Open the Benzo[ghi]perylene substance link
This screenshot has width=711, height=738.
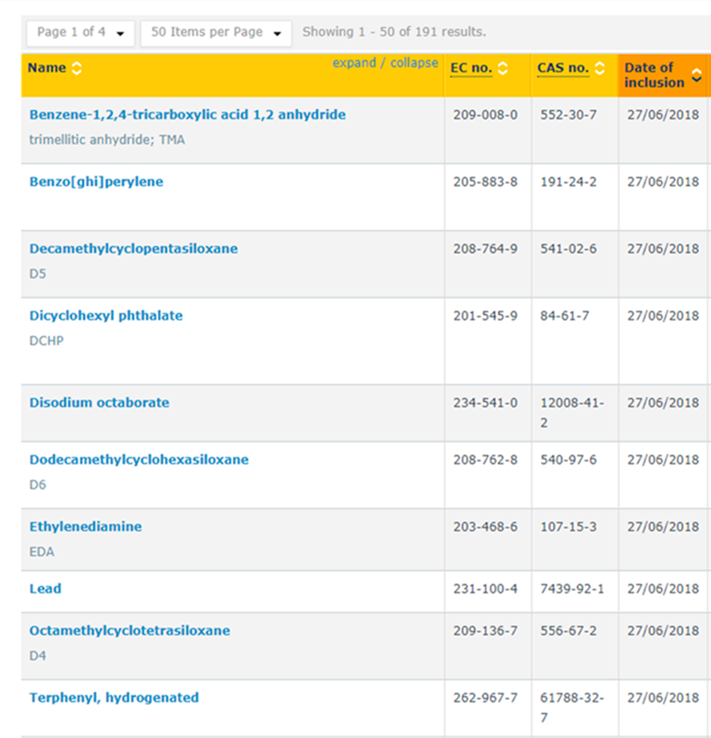click(x=96, y=182)
